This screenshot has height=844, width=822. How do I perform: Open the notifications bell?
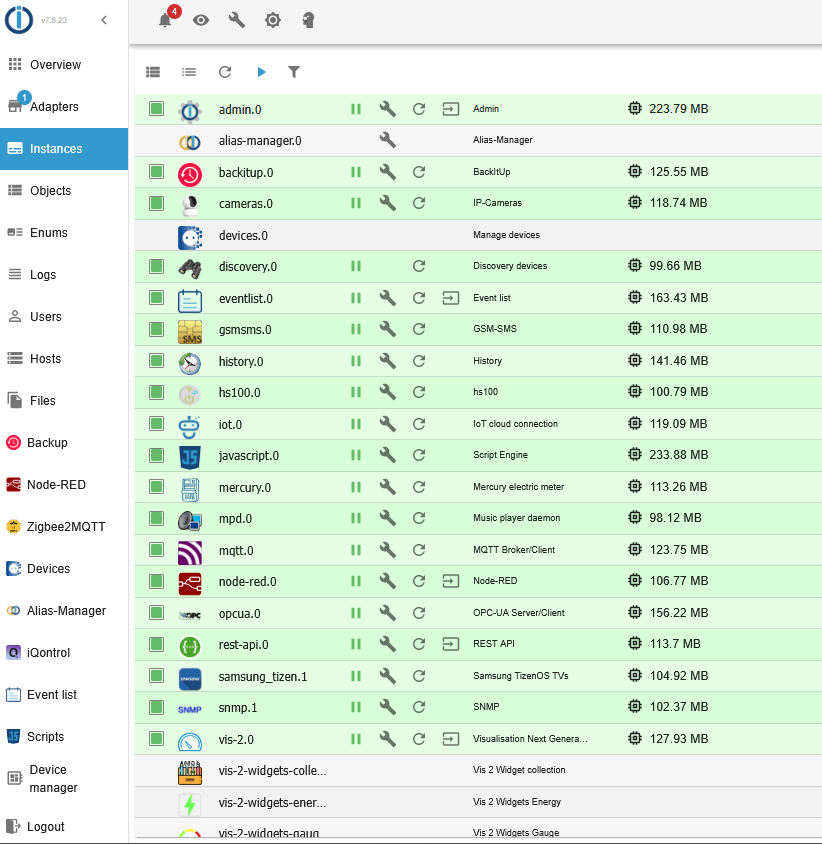point(165,20)
